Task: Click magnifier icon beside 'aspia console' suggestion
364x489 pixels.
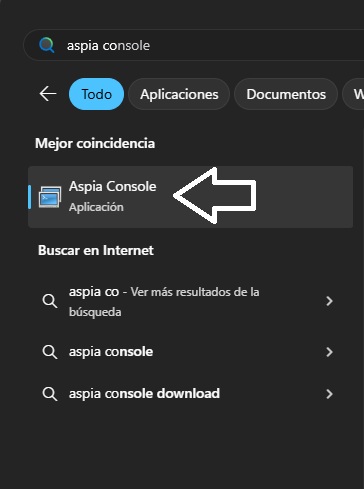Action: pos(50,352)
